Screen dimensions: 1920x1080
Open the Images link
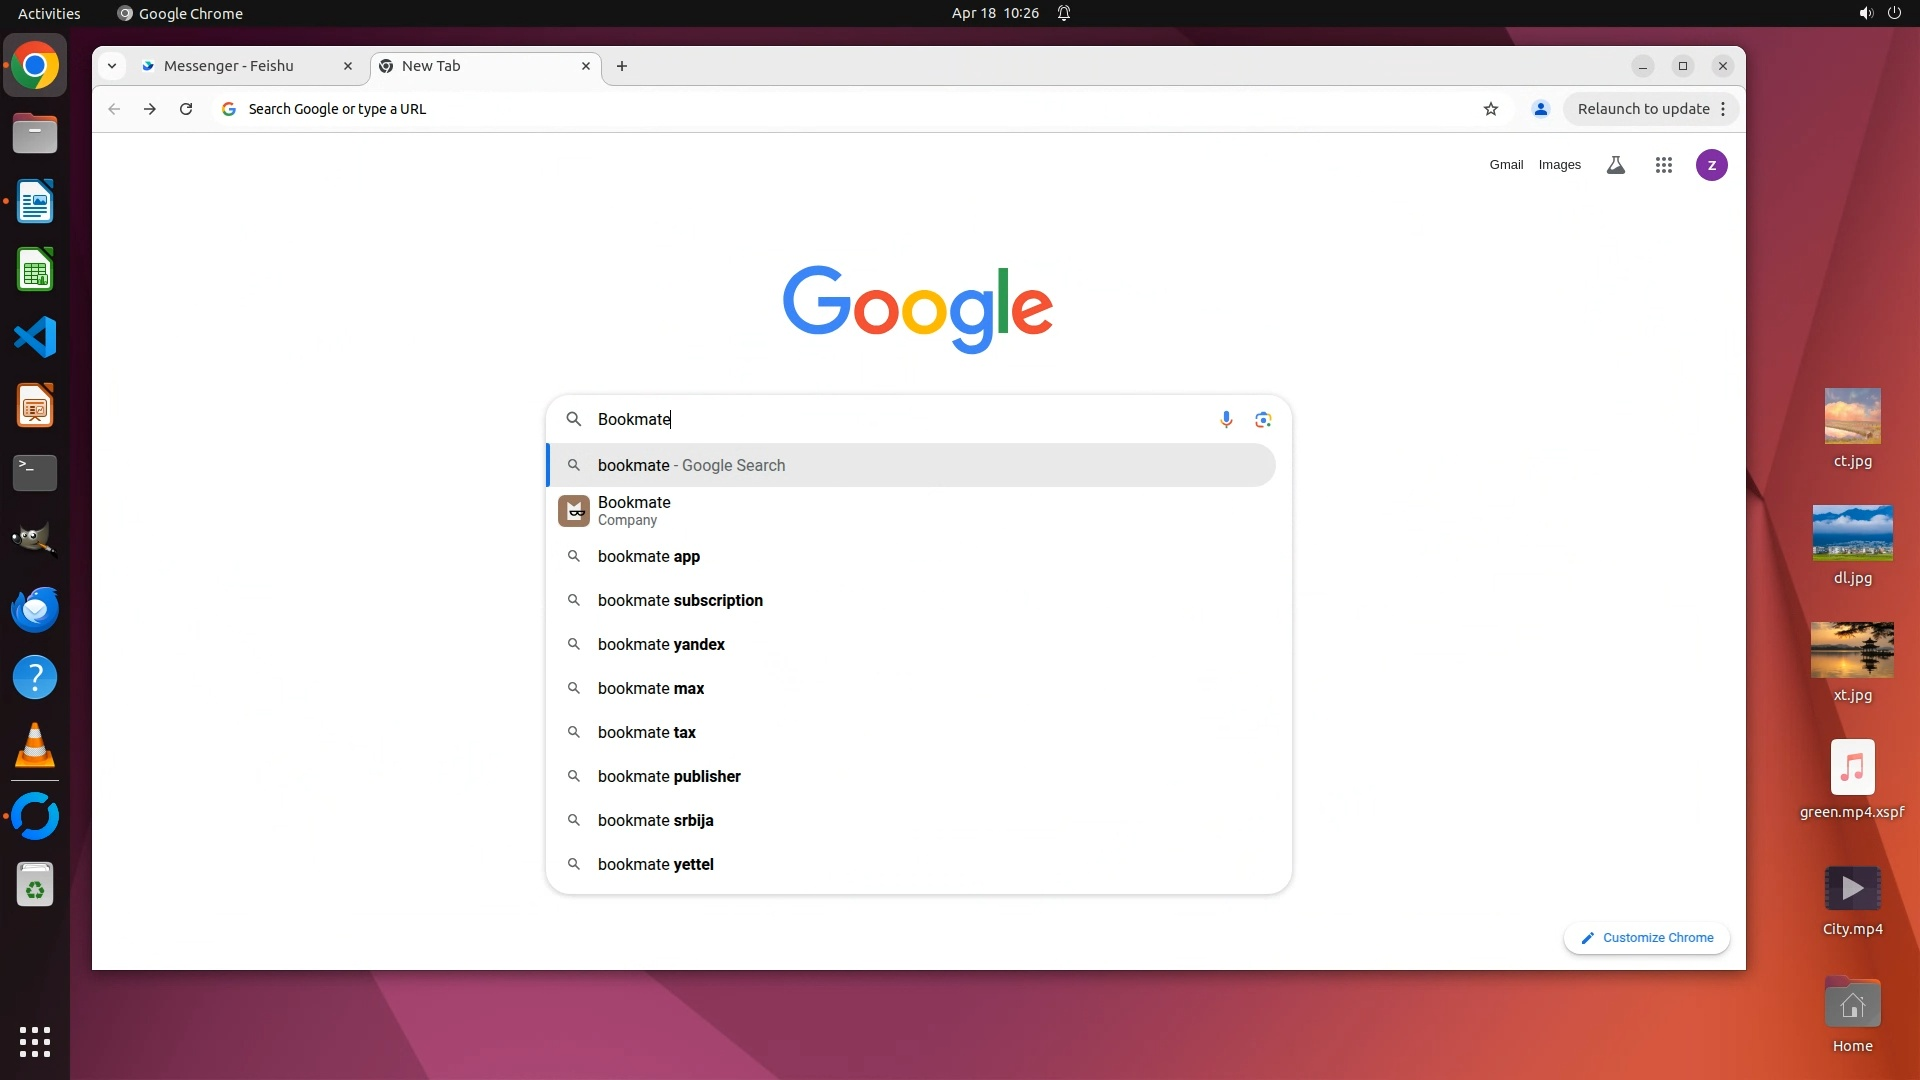[1559, 165]
